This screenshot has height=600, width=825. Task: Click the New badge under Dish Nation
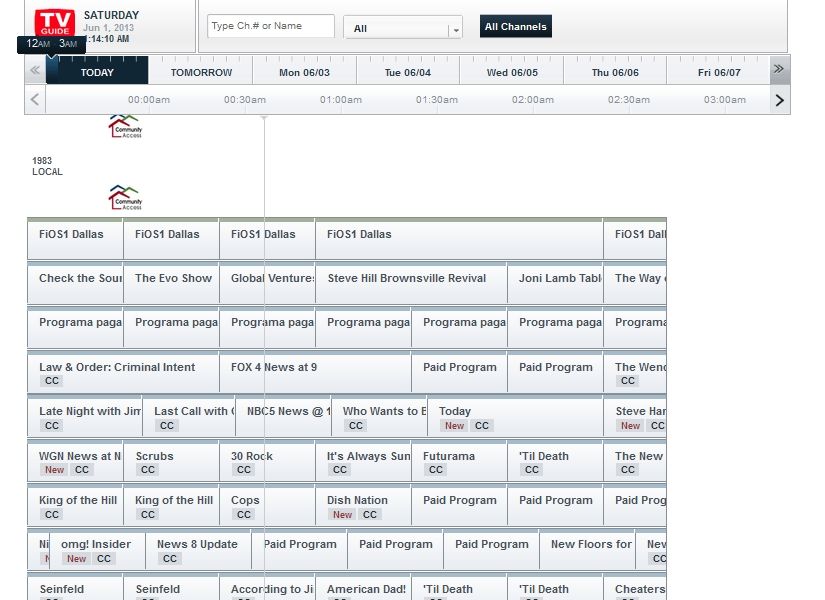point(342,515)
